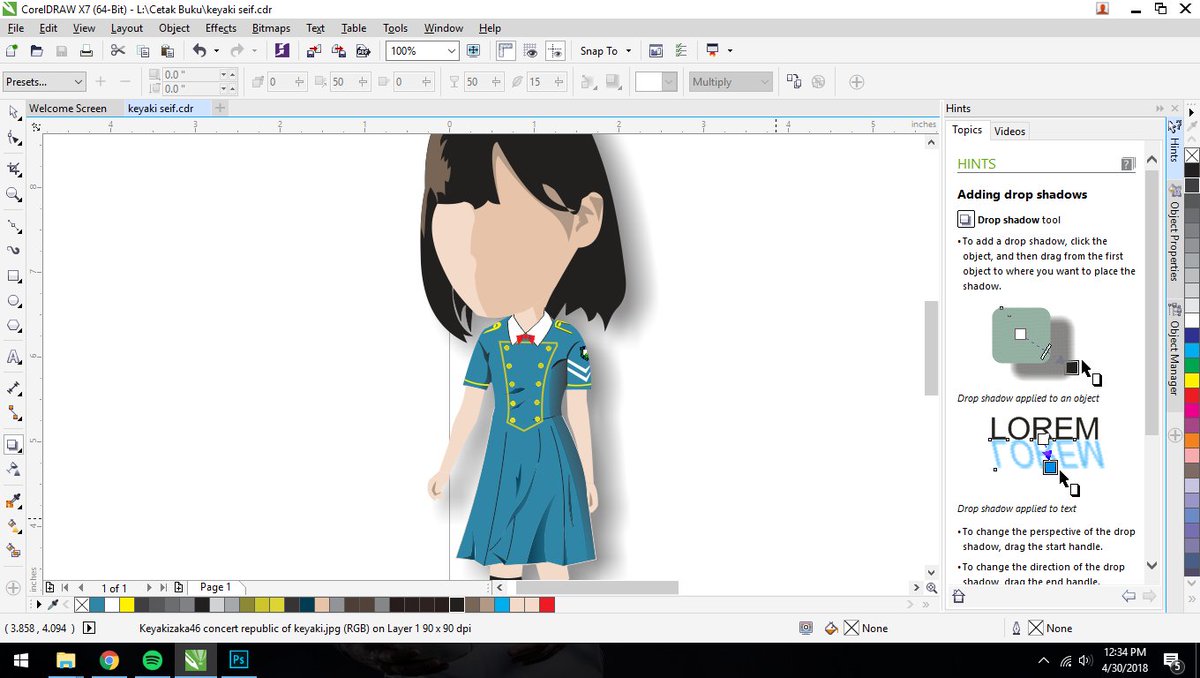
Task: Open the Bitmaps menu
Action: (271, 28)
